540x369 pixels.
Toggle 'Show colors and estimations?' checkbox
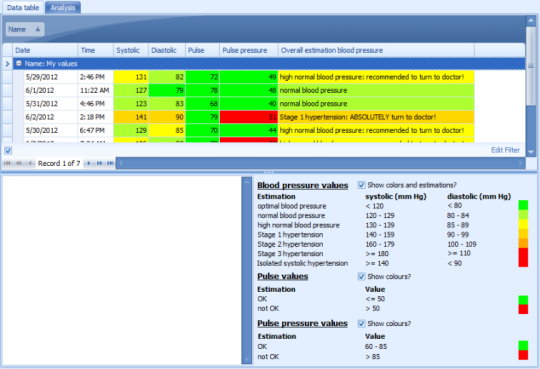click(x=361, y=185)
